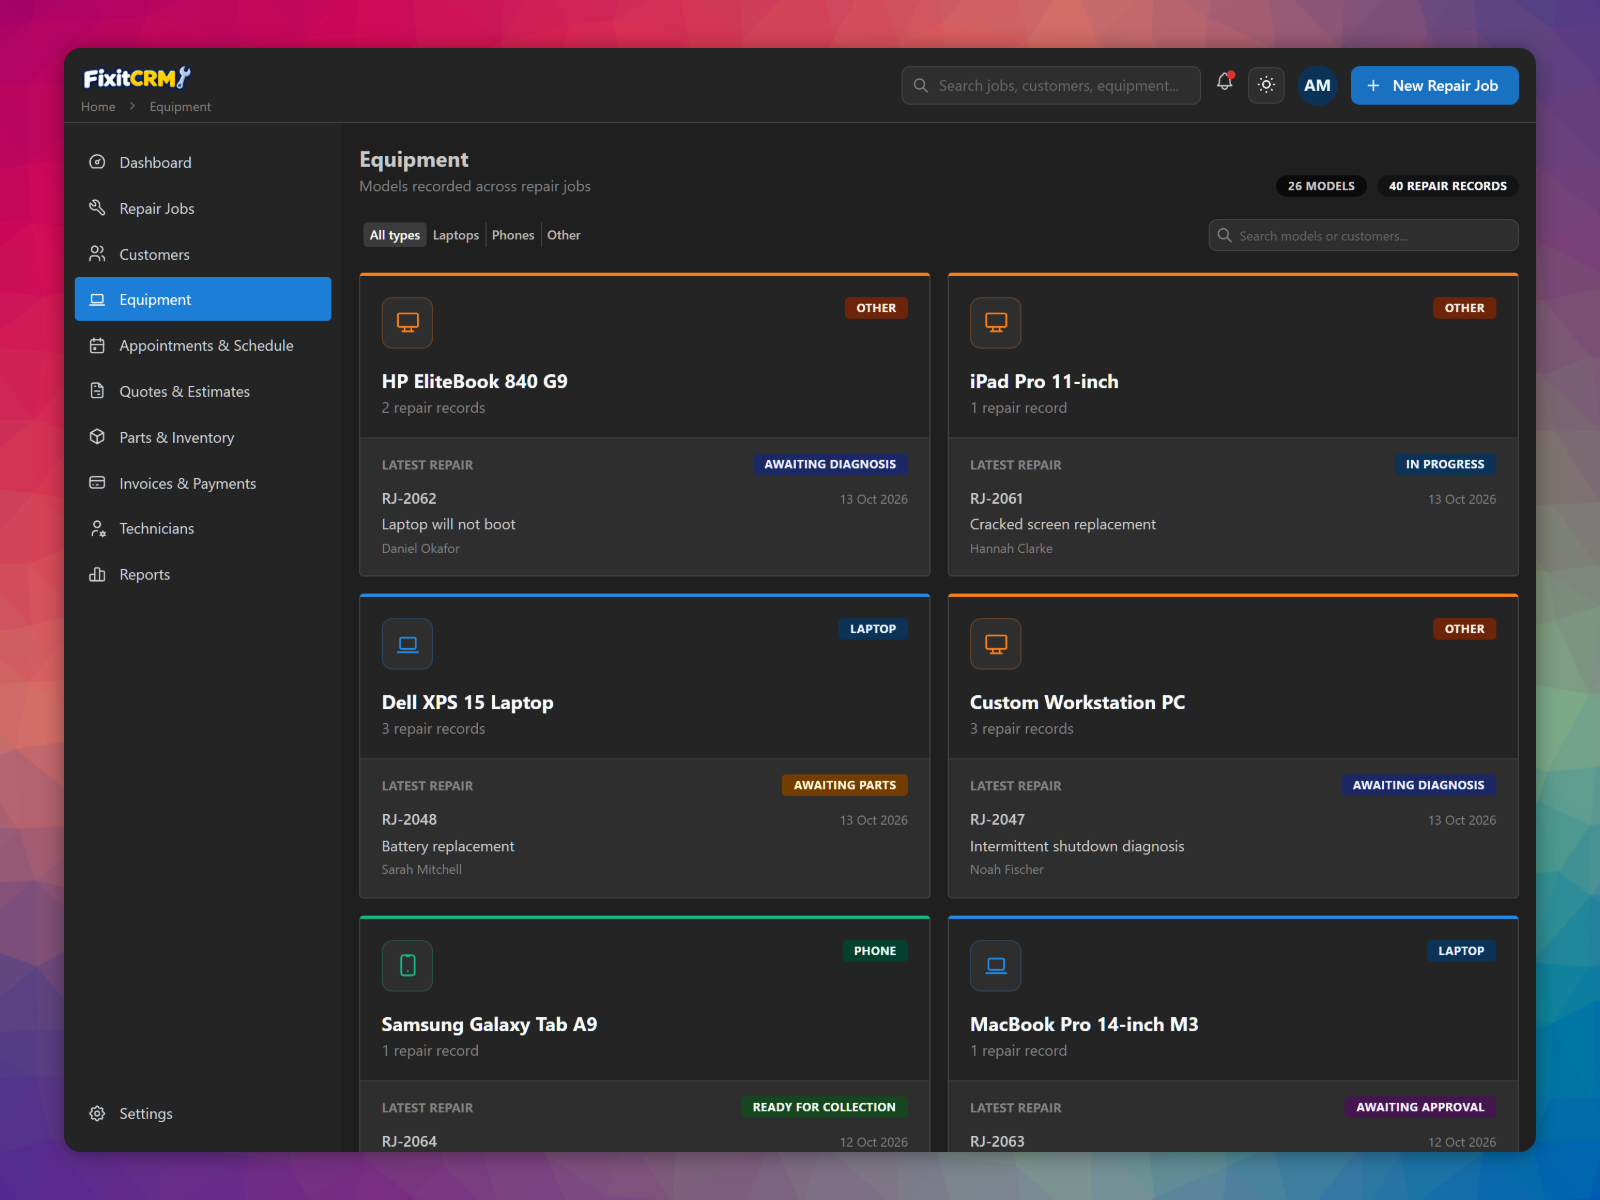The height and width of the screenshot is (1200, 1600).
Task: Open repair job RJ-2047
Action: pos(997,819)
